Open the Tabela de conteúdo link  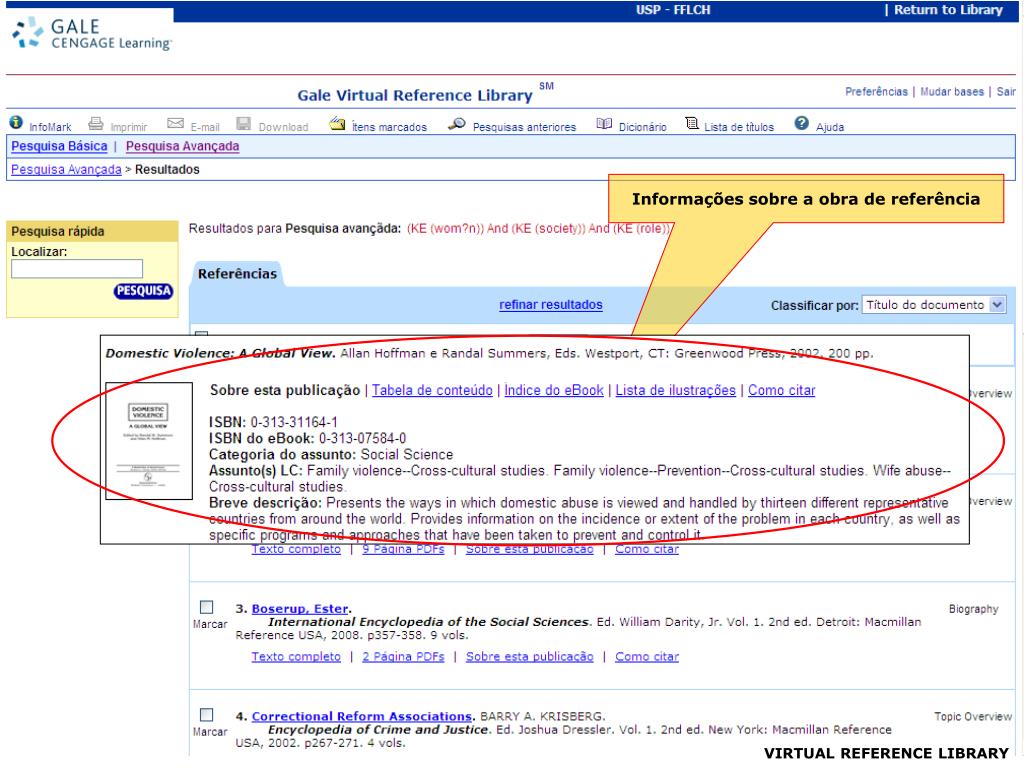pyautogui.click(x=432, y=391)
